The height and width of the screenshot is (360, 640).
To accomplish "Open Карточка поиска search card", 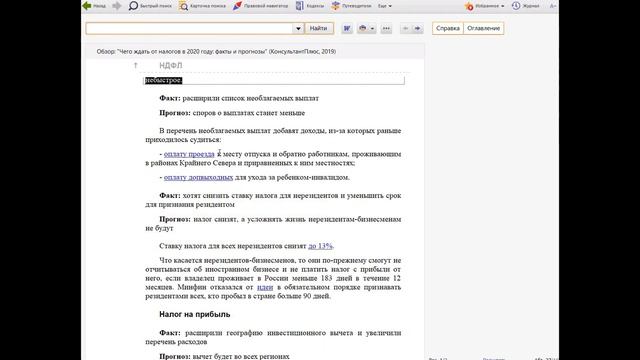I will tap(202, 6).
